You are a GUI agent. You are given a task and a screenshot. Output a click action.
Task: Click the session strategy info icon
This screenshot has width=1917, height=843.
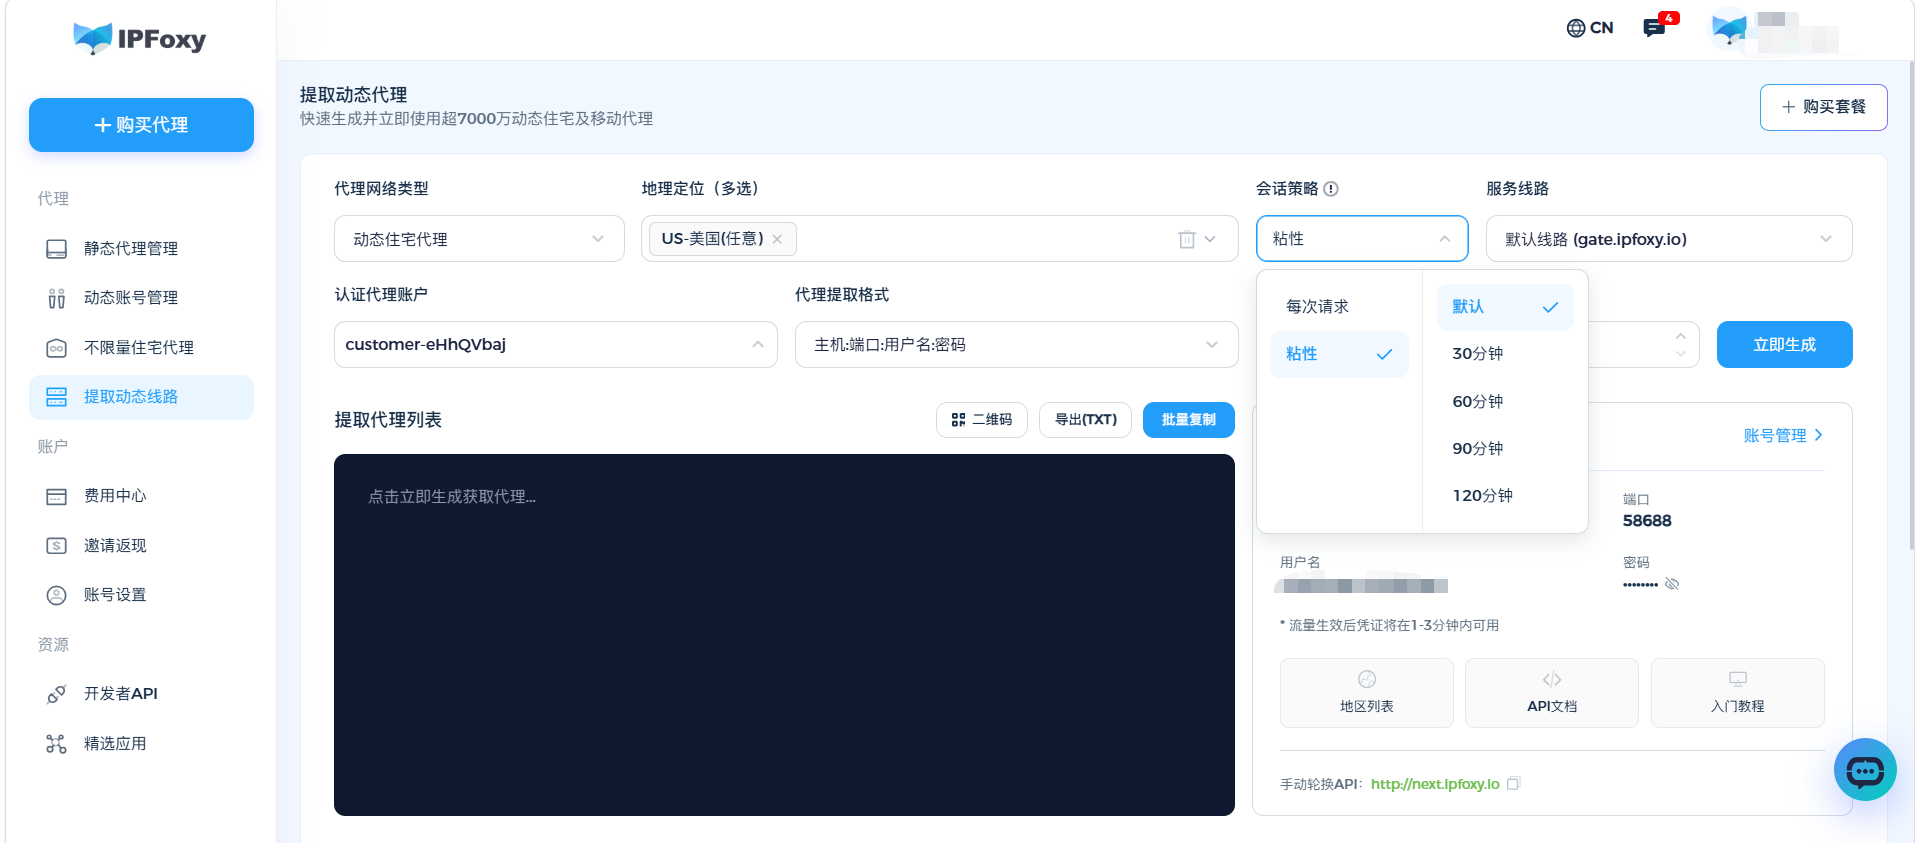pos(1331,189)
